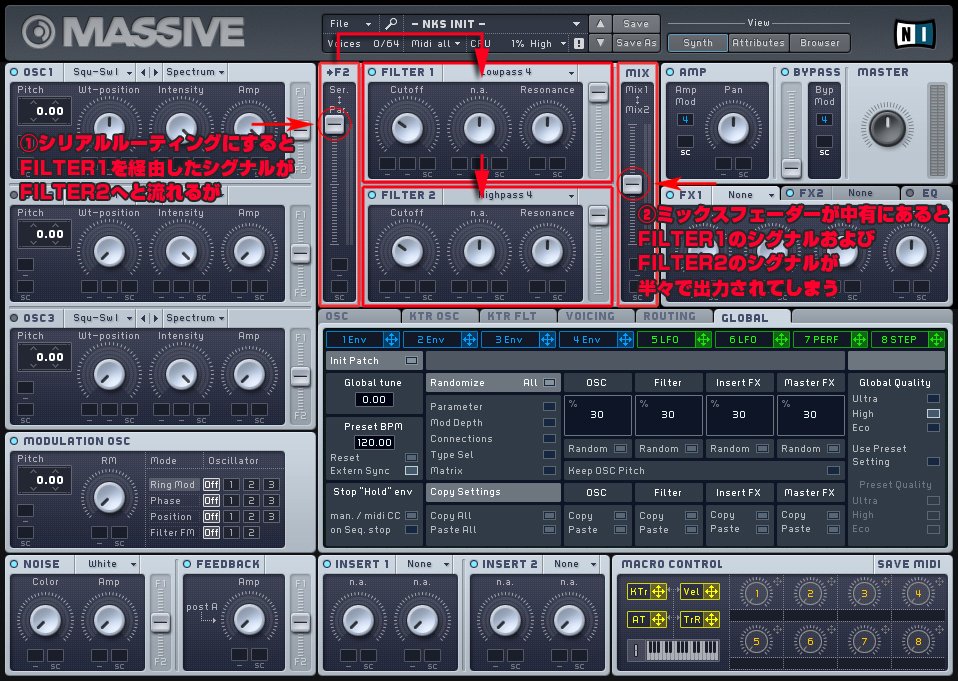Open the Filter 1 Lowpass 4 type dropdown
This screenshot has height=681, width=958.
coord(511,73)
